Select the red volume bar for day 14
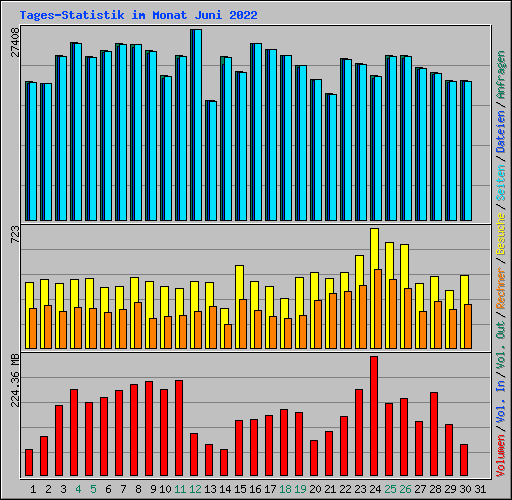512x500 pixels. pos(224,462)
